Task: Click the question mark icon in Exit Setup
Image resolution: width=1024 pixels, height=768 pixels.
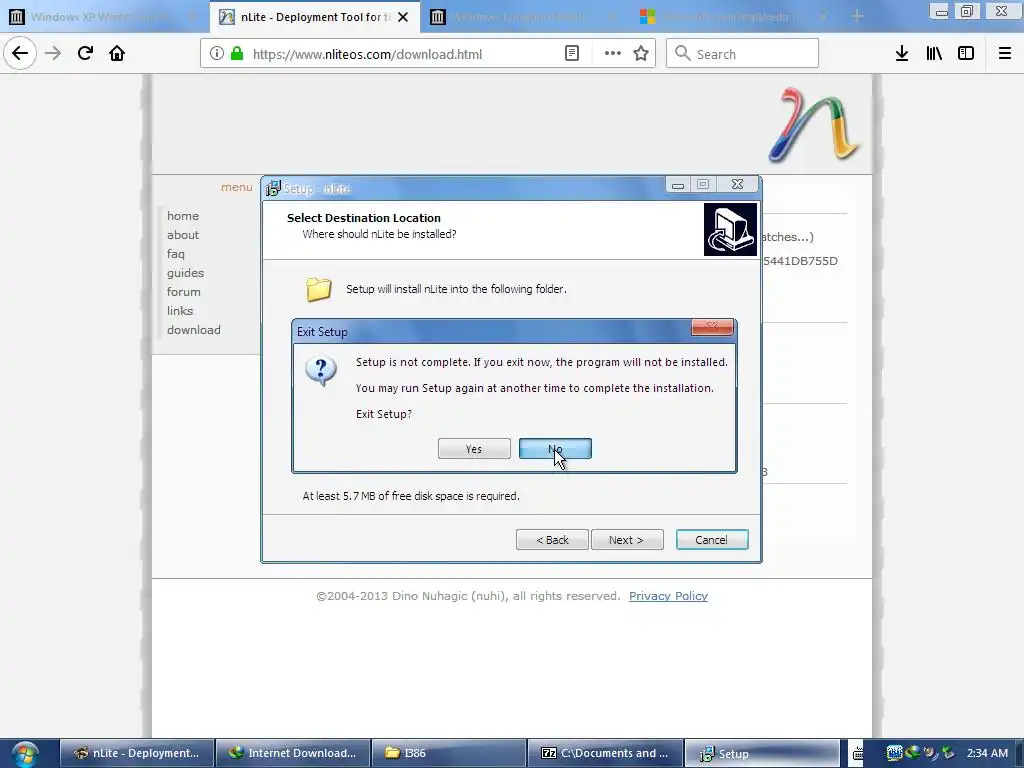Action: point(321,371)
